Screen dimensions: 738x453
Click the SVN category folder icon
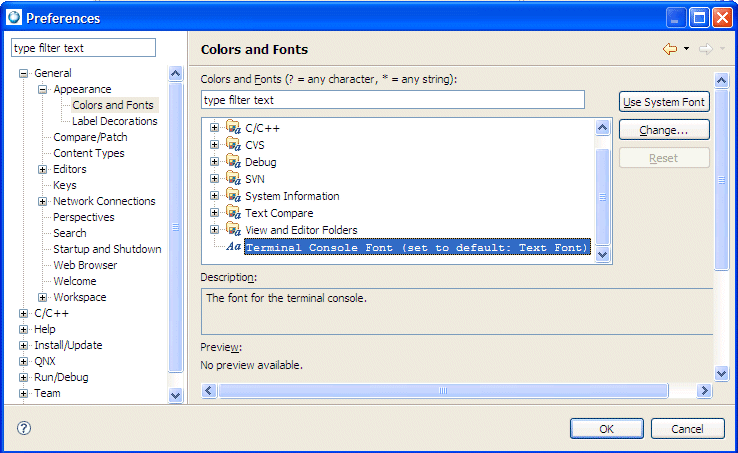pyautogui.click(x=233, y=179)
